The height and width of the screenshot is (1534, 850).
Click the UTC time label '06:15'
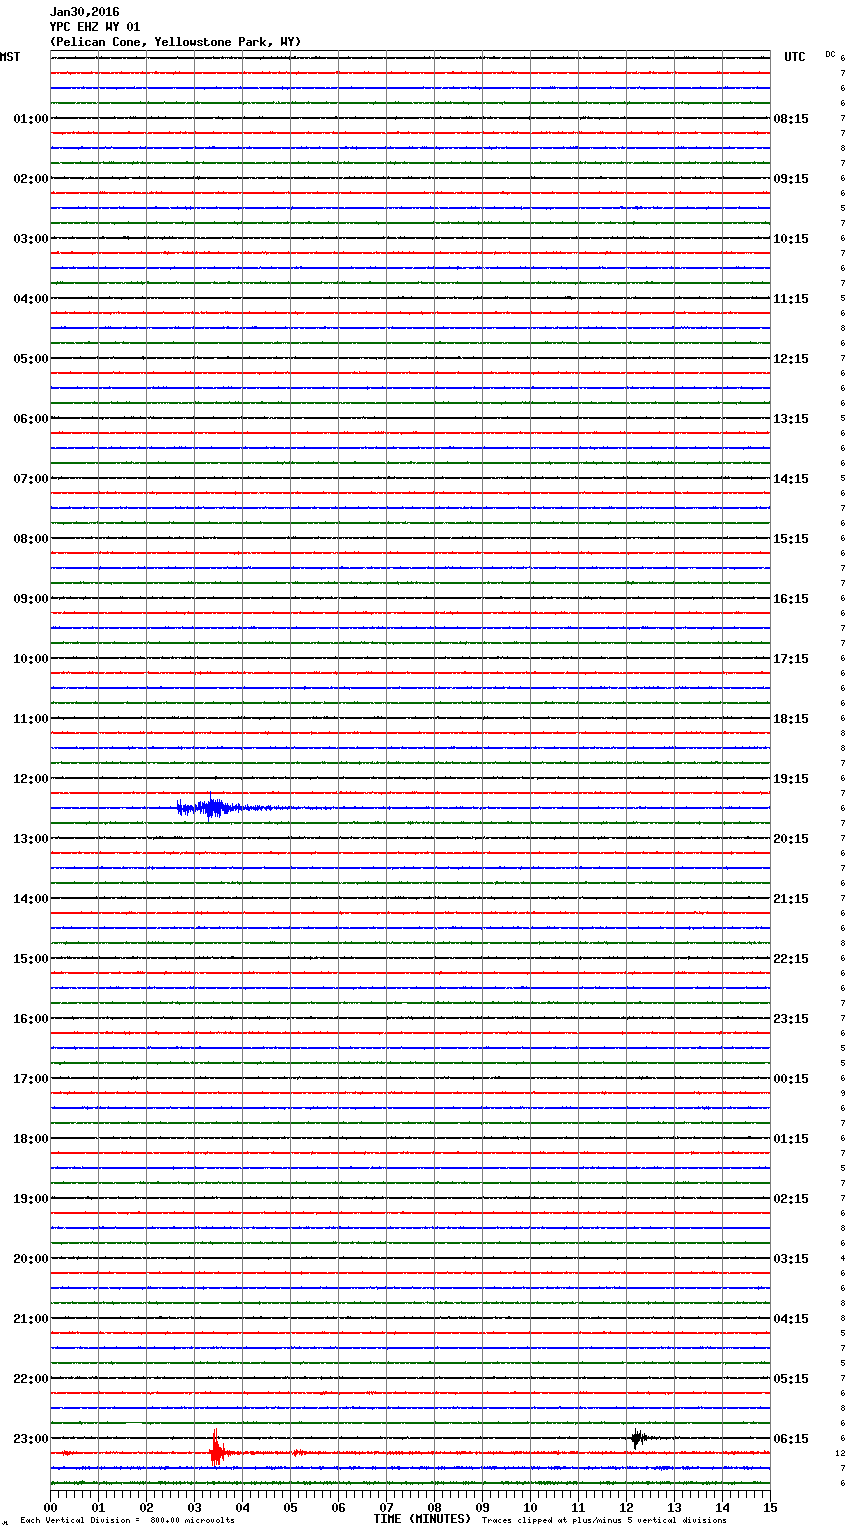(x=791, y=1439)
